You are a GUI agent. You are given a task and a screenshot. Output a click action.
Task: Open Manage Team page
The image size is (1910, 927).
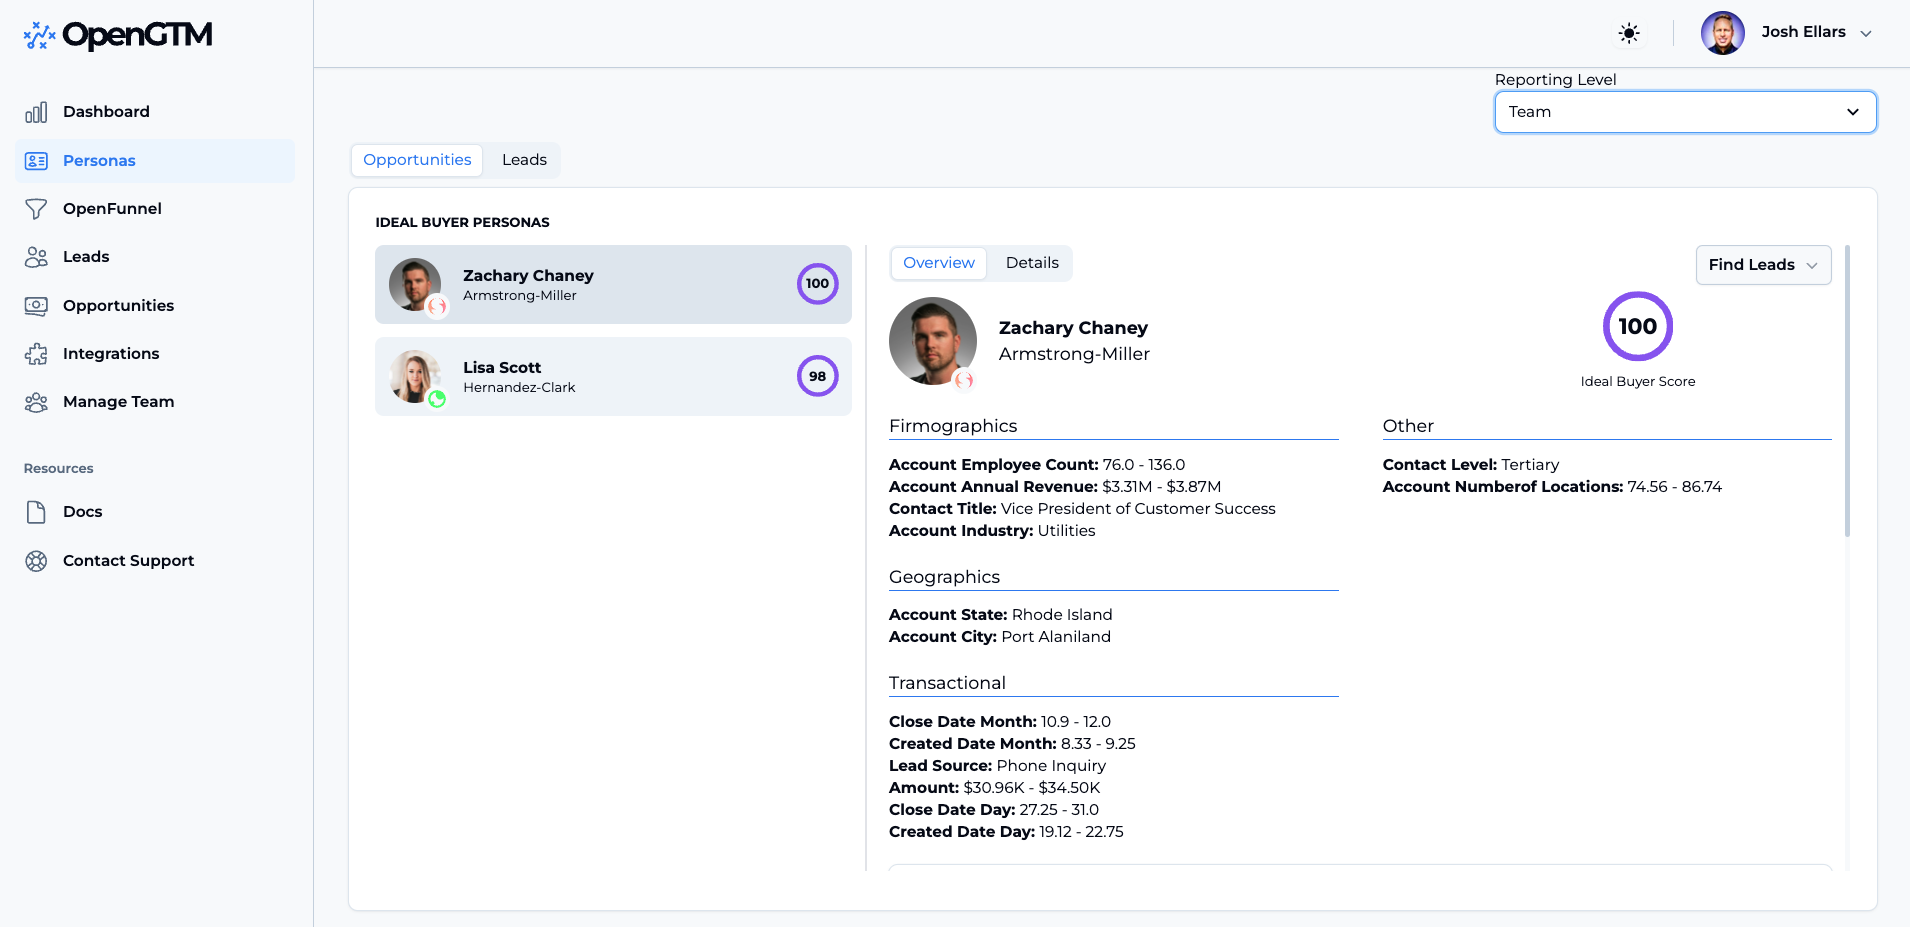pos(155,402)
